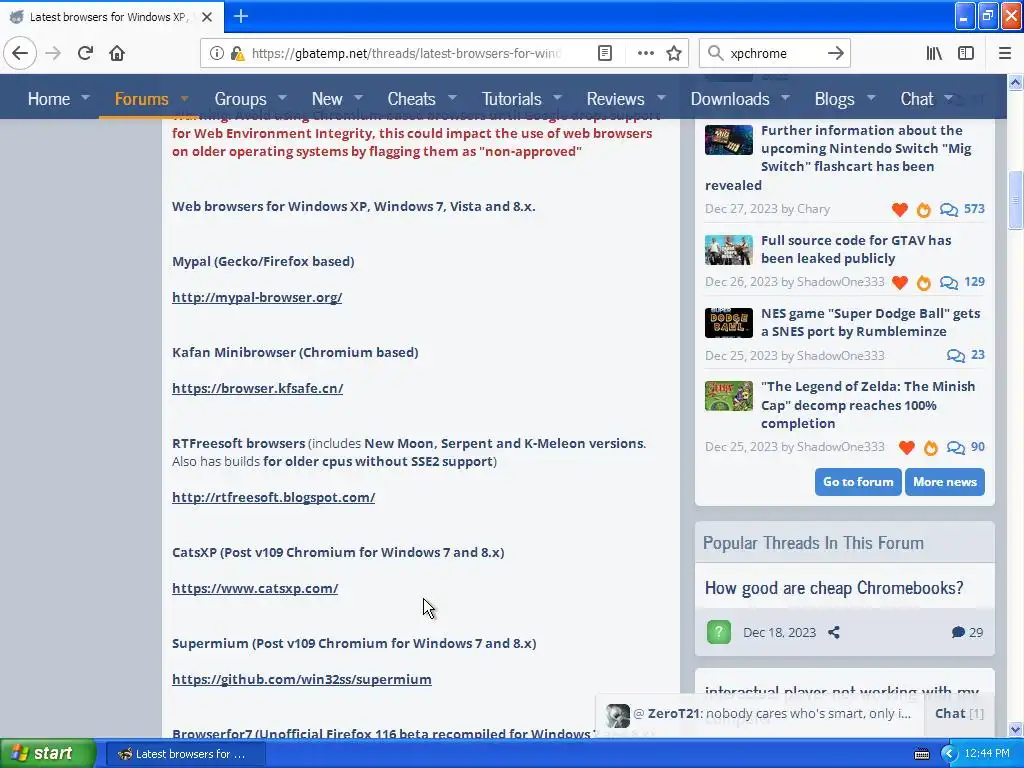
Task: Go back with the browser back arrow
Action: (x=20, y=53)
